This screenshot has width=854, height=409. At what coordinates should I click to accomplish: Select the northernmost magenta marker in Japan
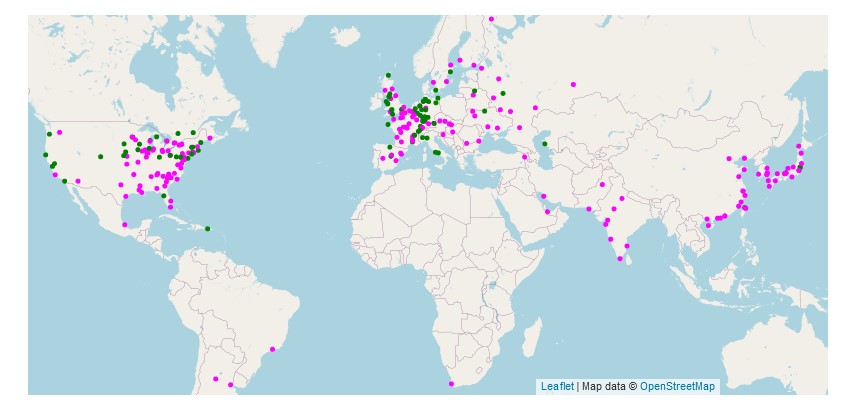point(799,146)
